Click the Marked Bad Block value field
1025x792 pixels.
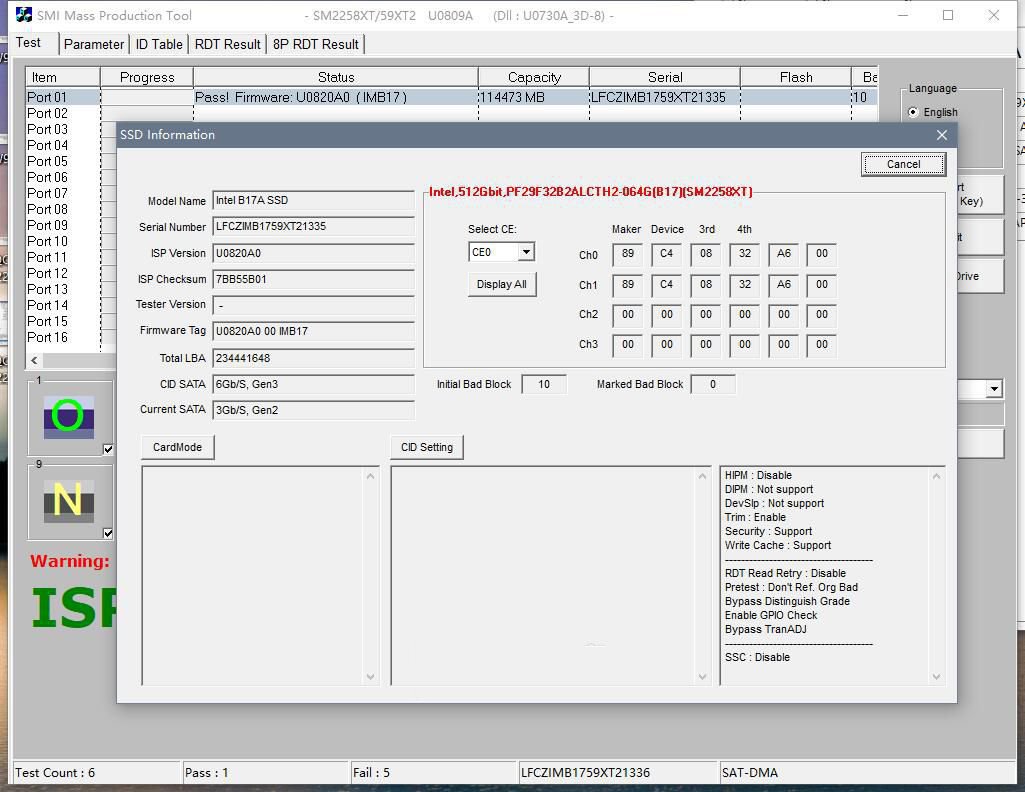[x=713, y=384]
